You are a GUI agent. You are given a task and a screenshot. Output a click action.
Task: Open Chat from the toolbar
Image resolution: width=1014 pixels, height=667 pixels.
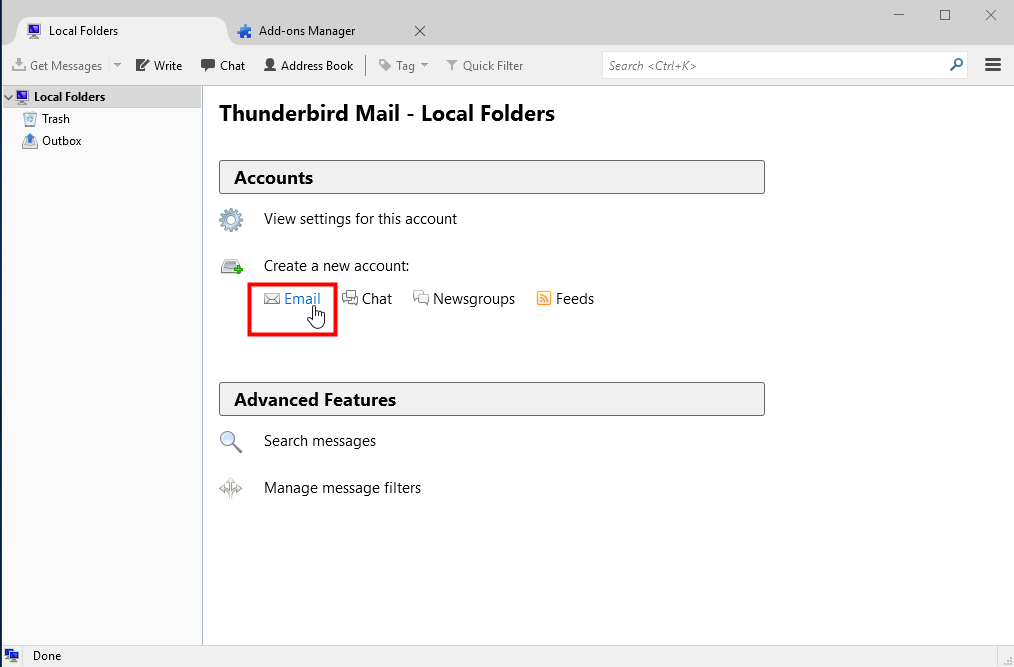222,65
